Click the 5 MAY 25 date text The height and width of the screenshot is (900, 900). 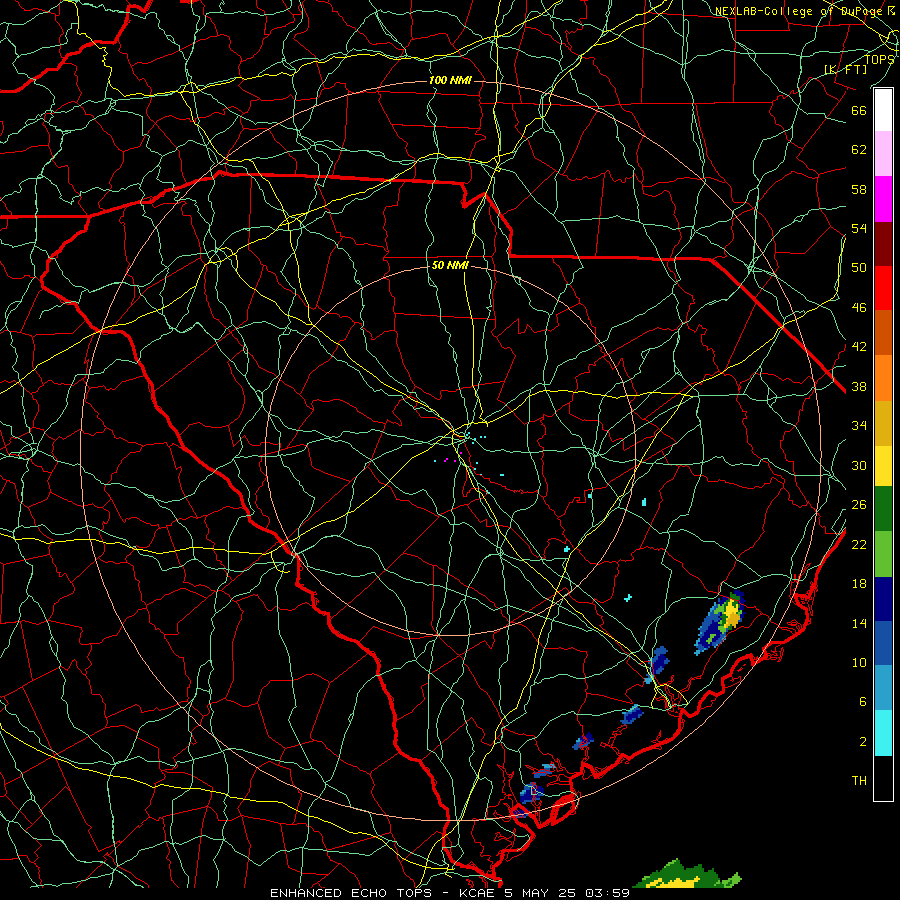coord(540,893)
